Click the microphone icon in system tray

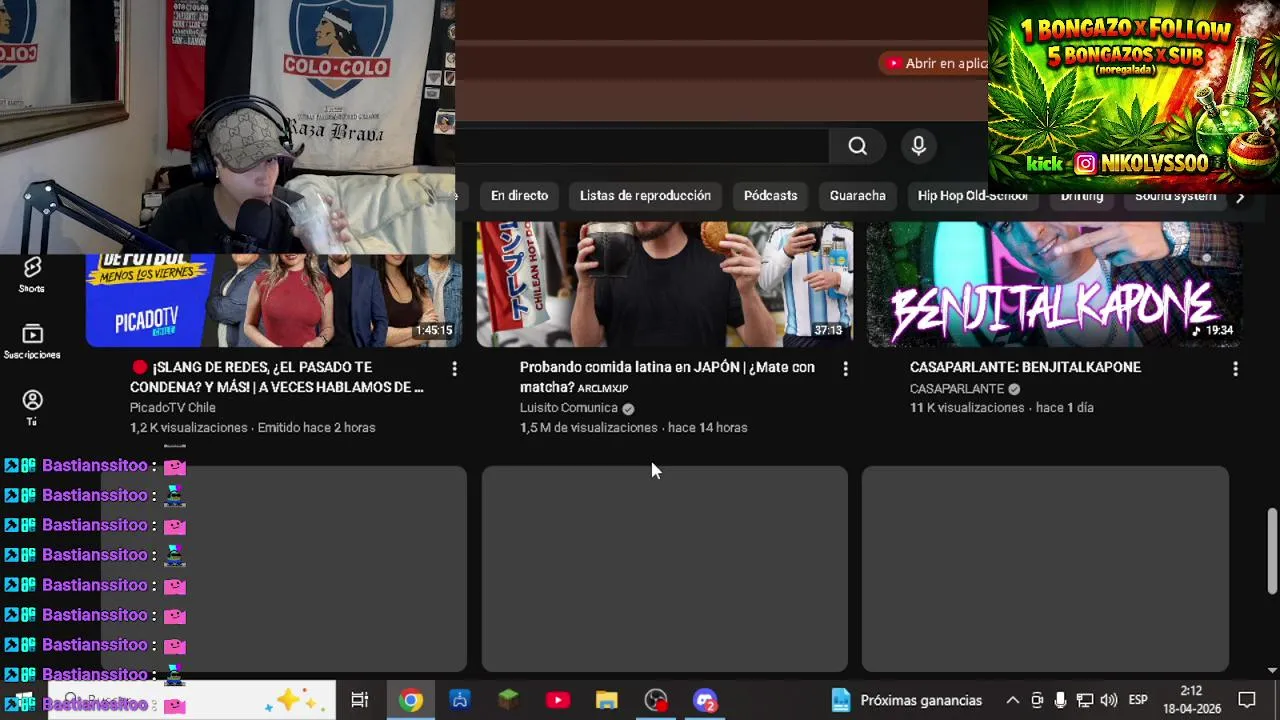point(1060,700)
